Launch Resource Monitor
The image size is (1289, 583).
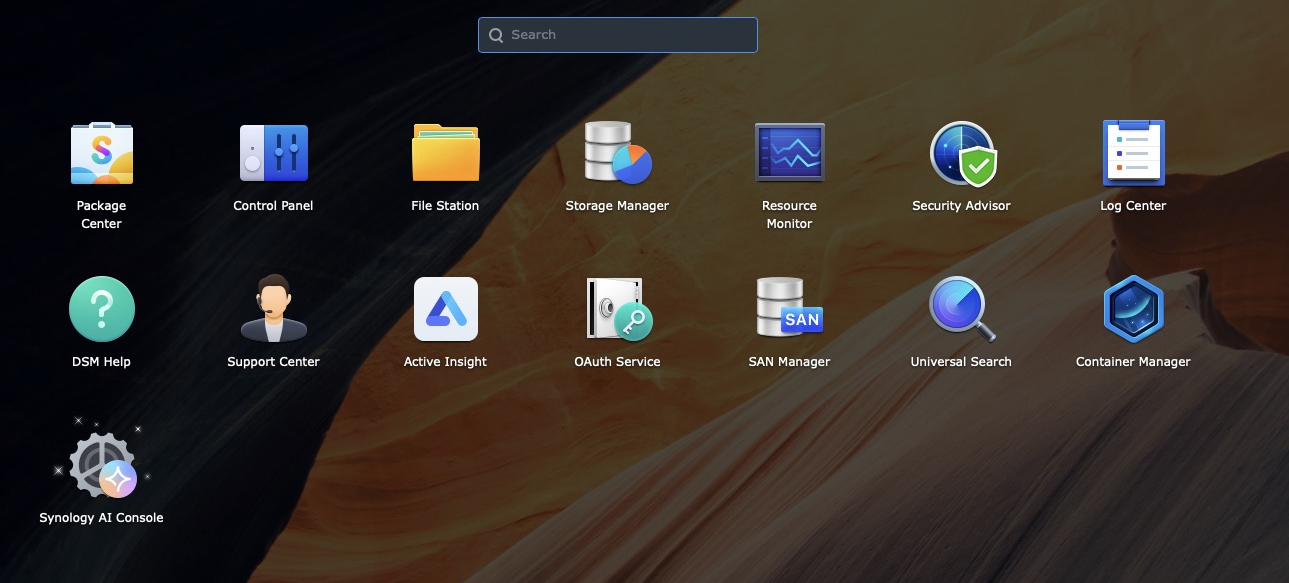point(789,153)
